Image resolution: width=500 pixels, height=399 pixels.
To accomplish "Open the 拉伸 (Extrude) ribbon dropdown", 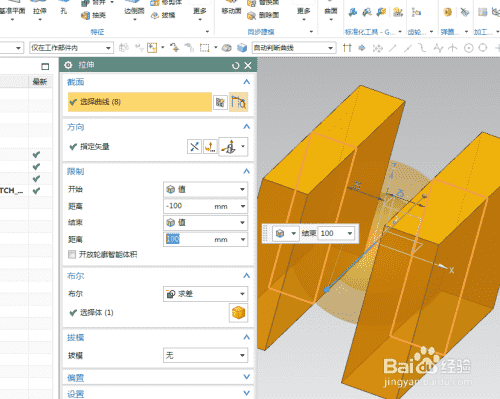I will pos(40,19).
